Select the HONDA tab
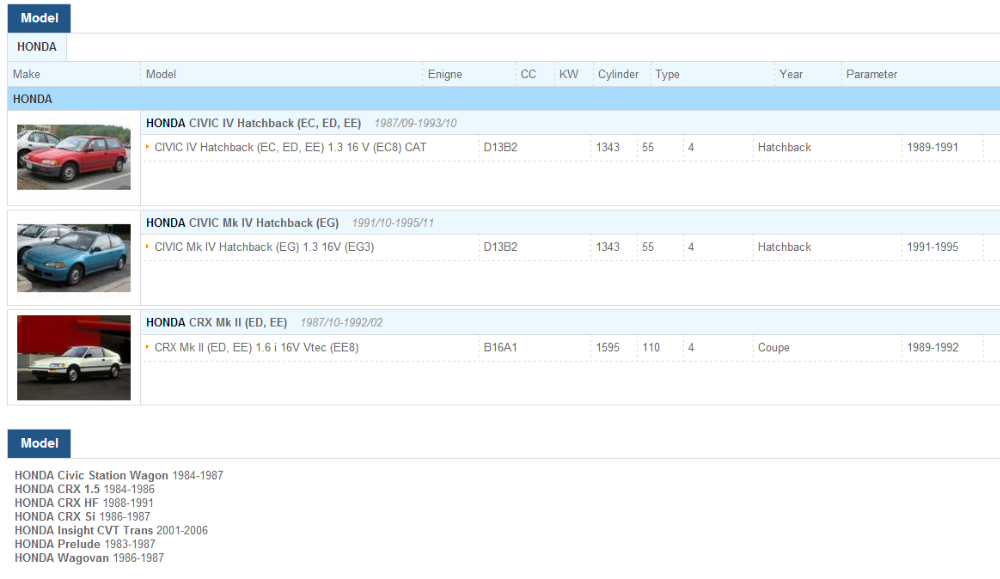1000x579 pixels. (x=37, y=47)
